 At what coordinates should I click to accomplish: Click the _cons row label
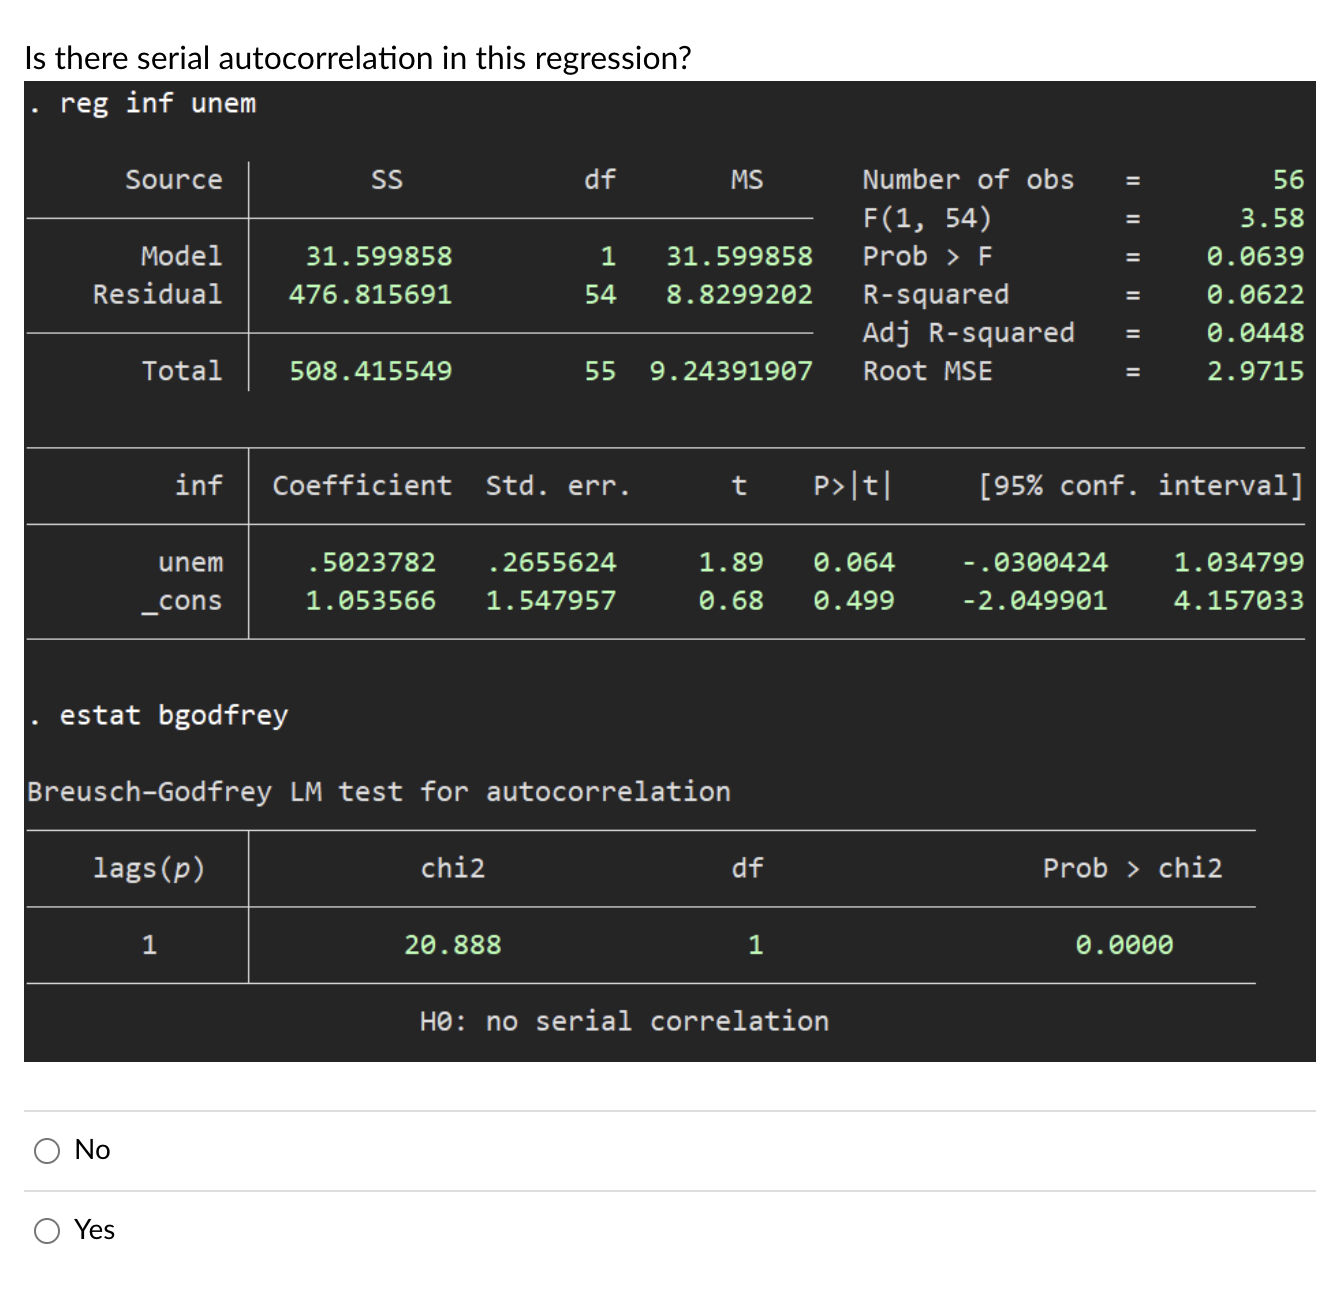pyautogui.click(x=185, y=600)
